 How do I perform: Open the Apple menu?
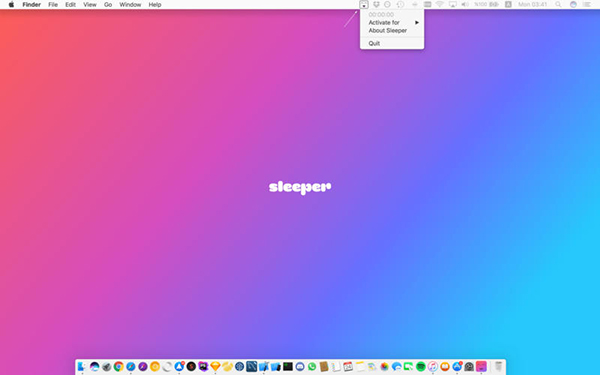pos(11,5)
